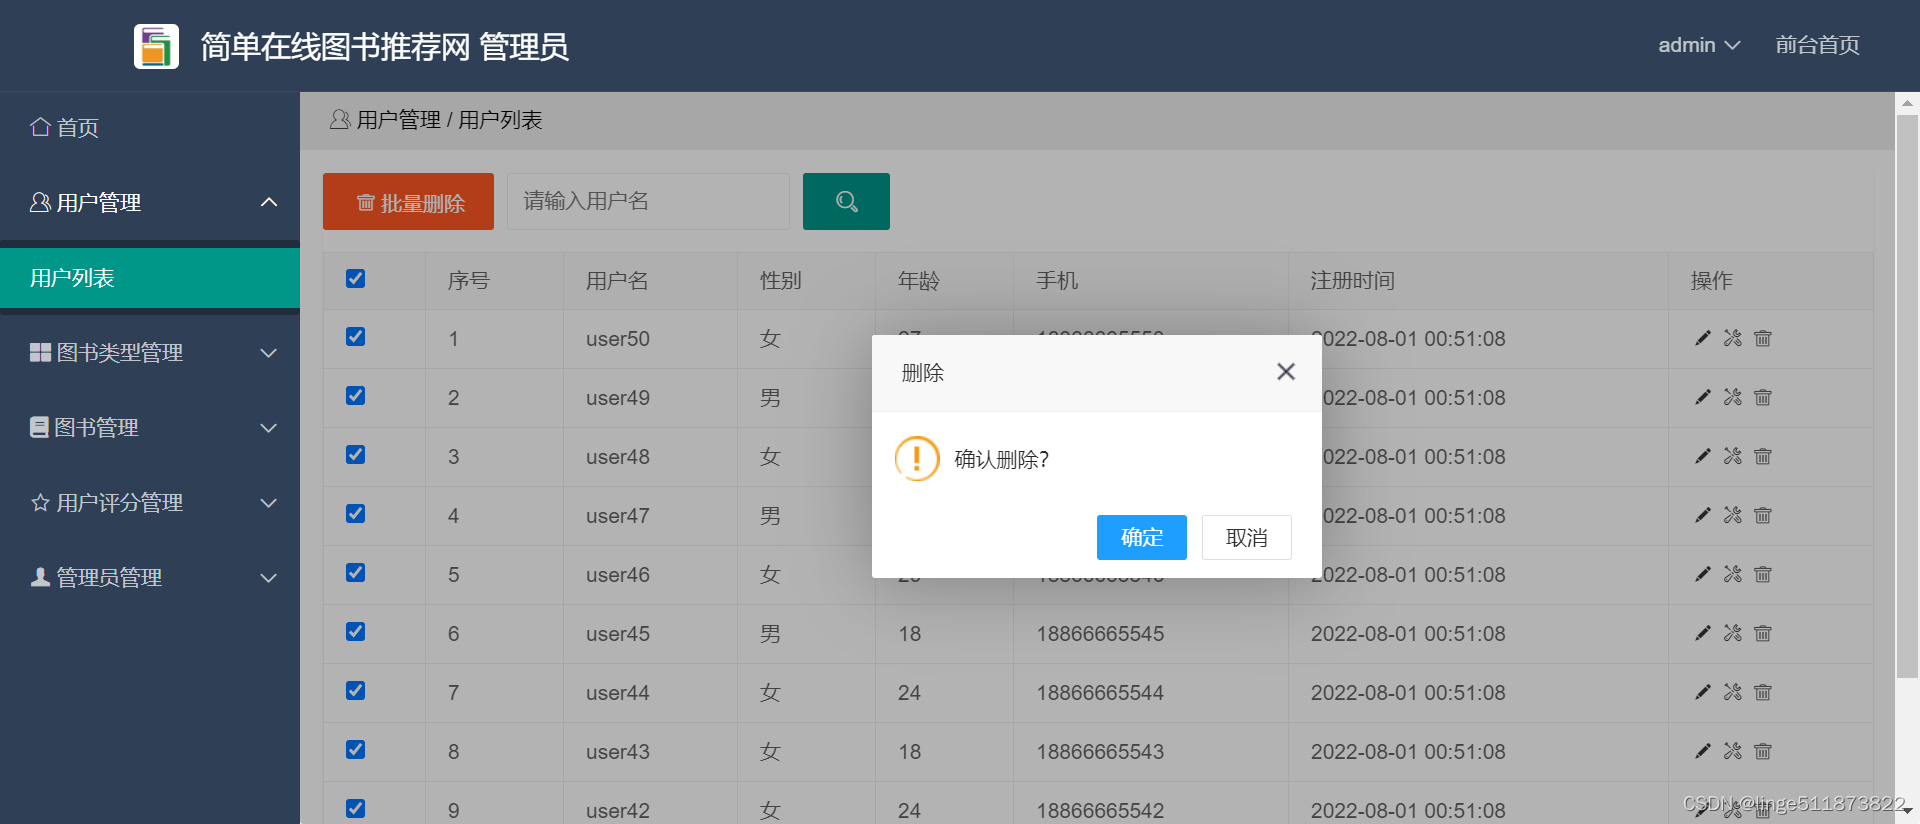The height and width of the screenshot is (824, 1920).
Task: Click the username cell user42
Action: [x=617, y=810]
